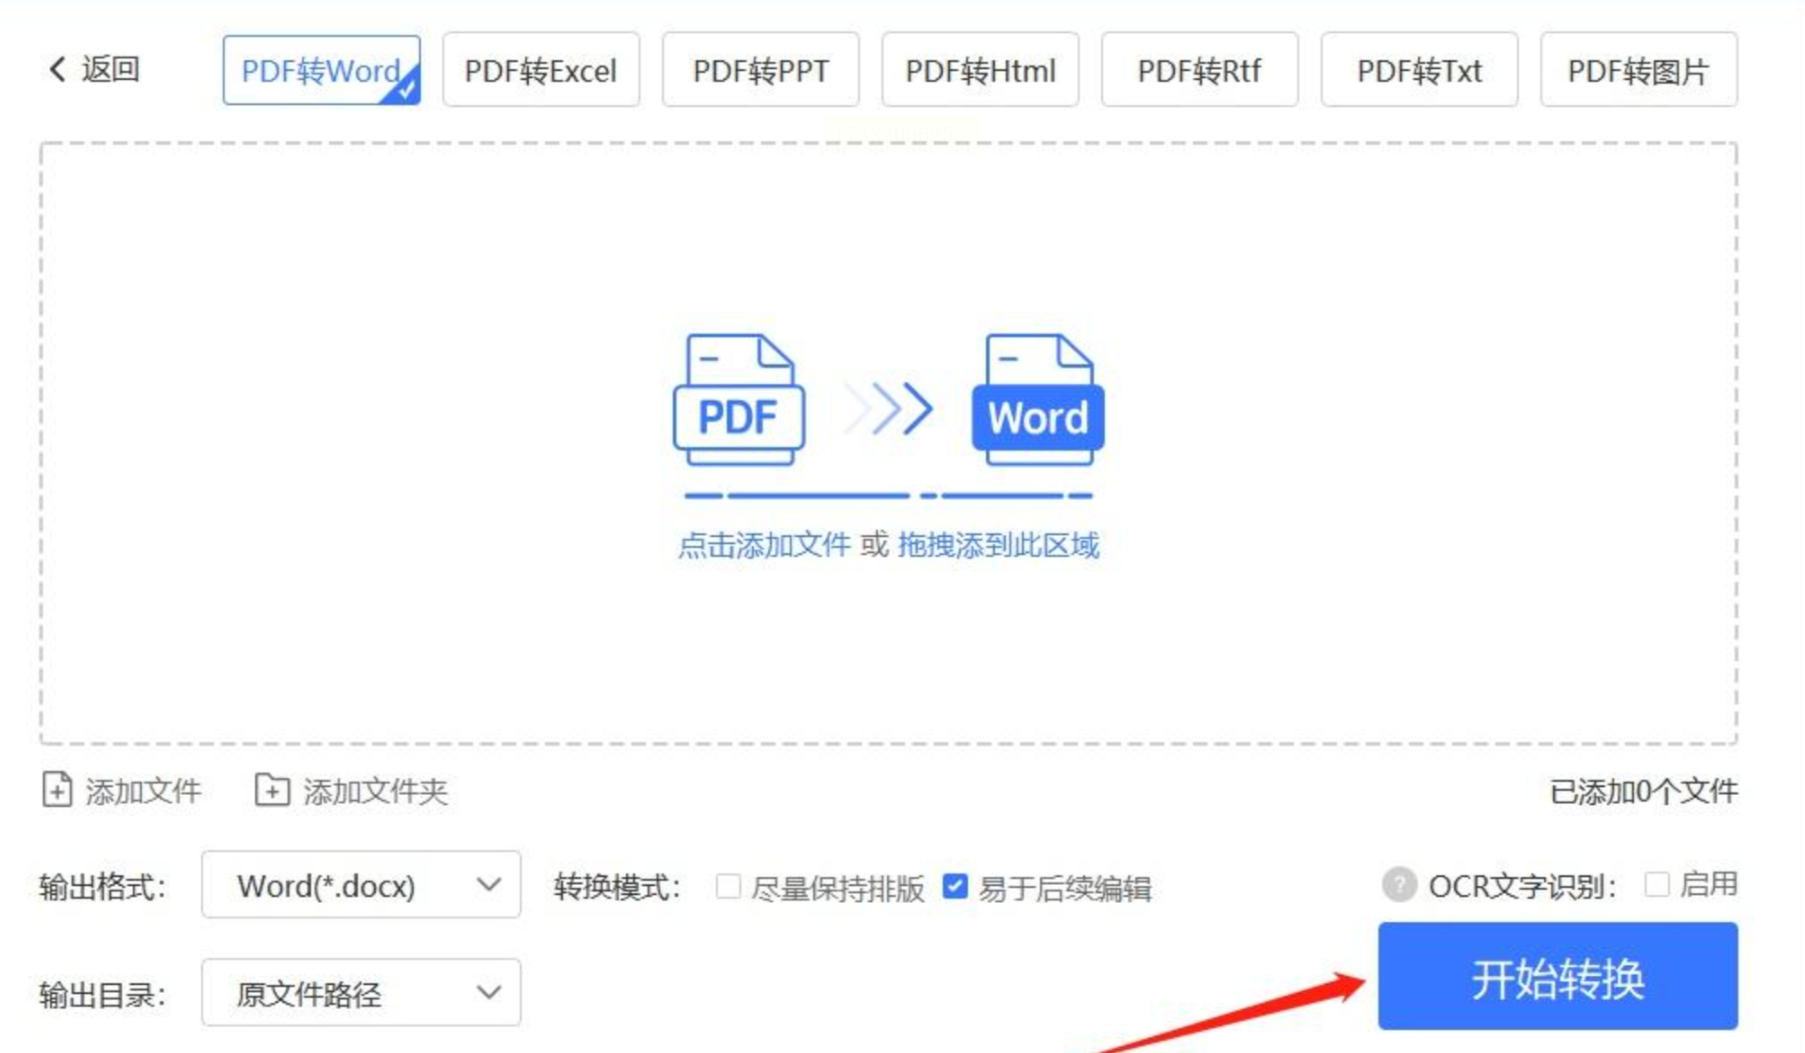Switch to PDF转Rtf conversion

(1199, 70)
